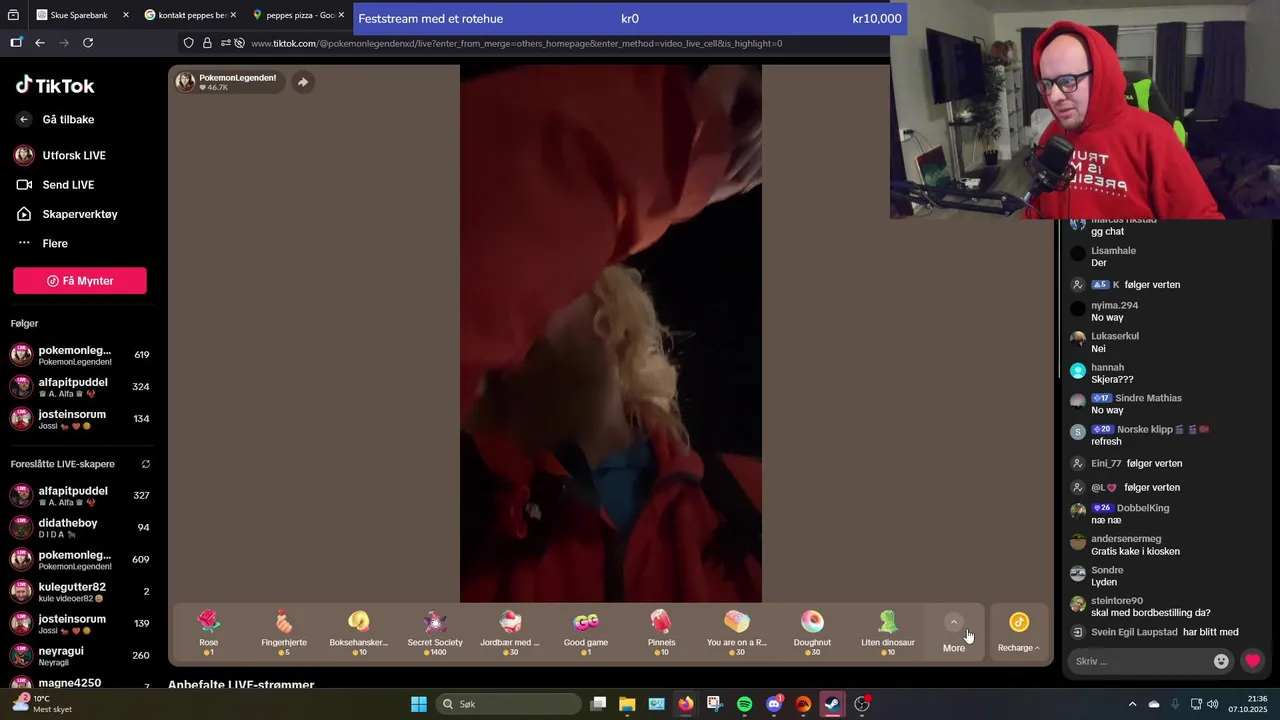Click the browser forward arrow
1280x720 pixels.
(x=64, y=43)
